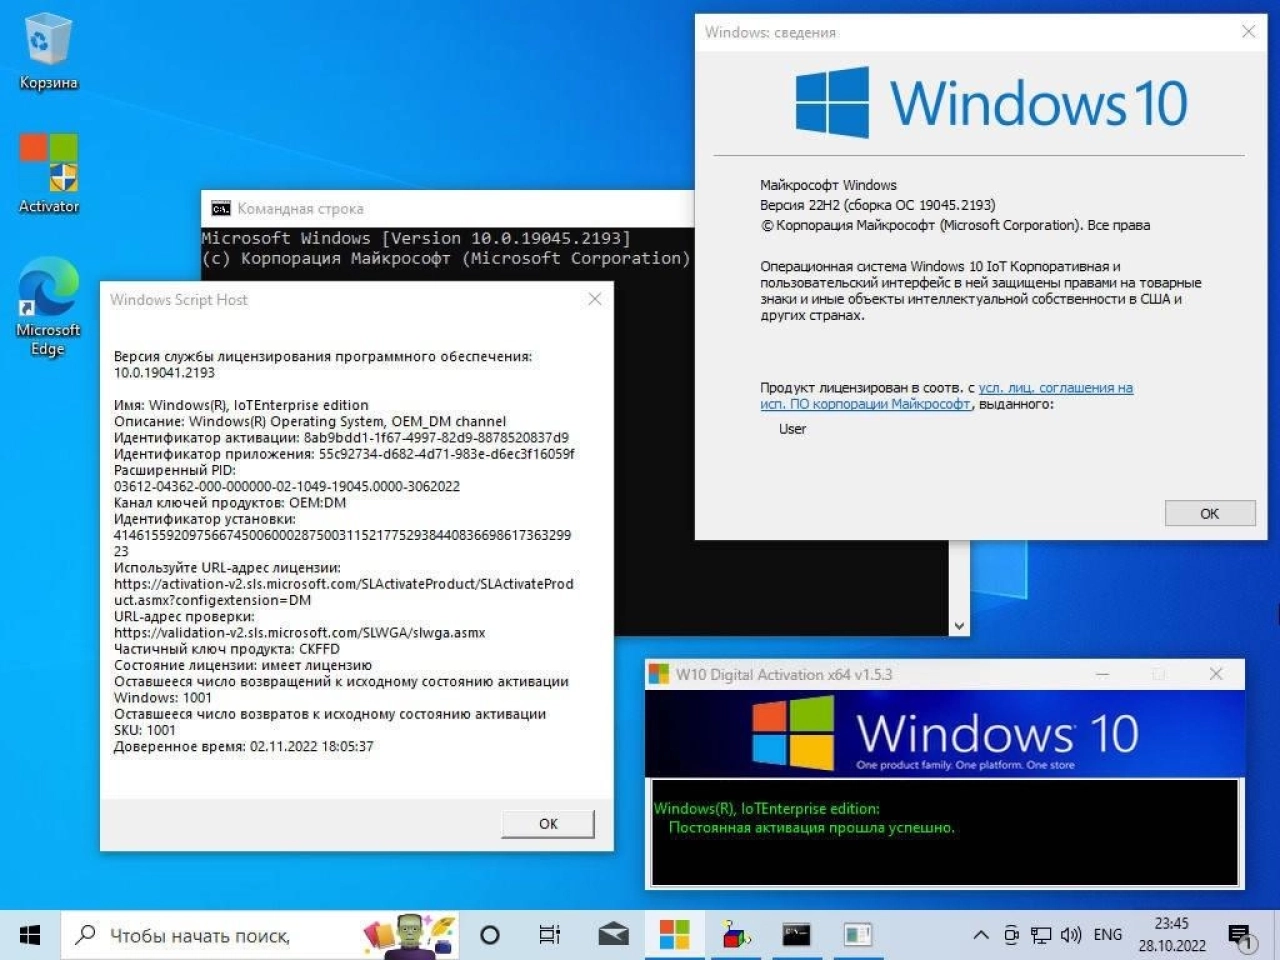Click the activator green status output area
This screenshot has height=960, width=1280.
tap(945, 833)
